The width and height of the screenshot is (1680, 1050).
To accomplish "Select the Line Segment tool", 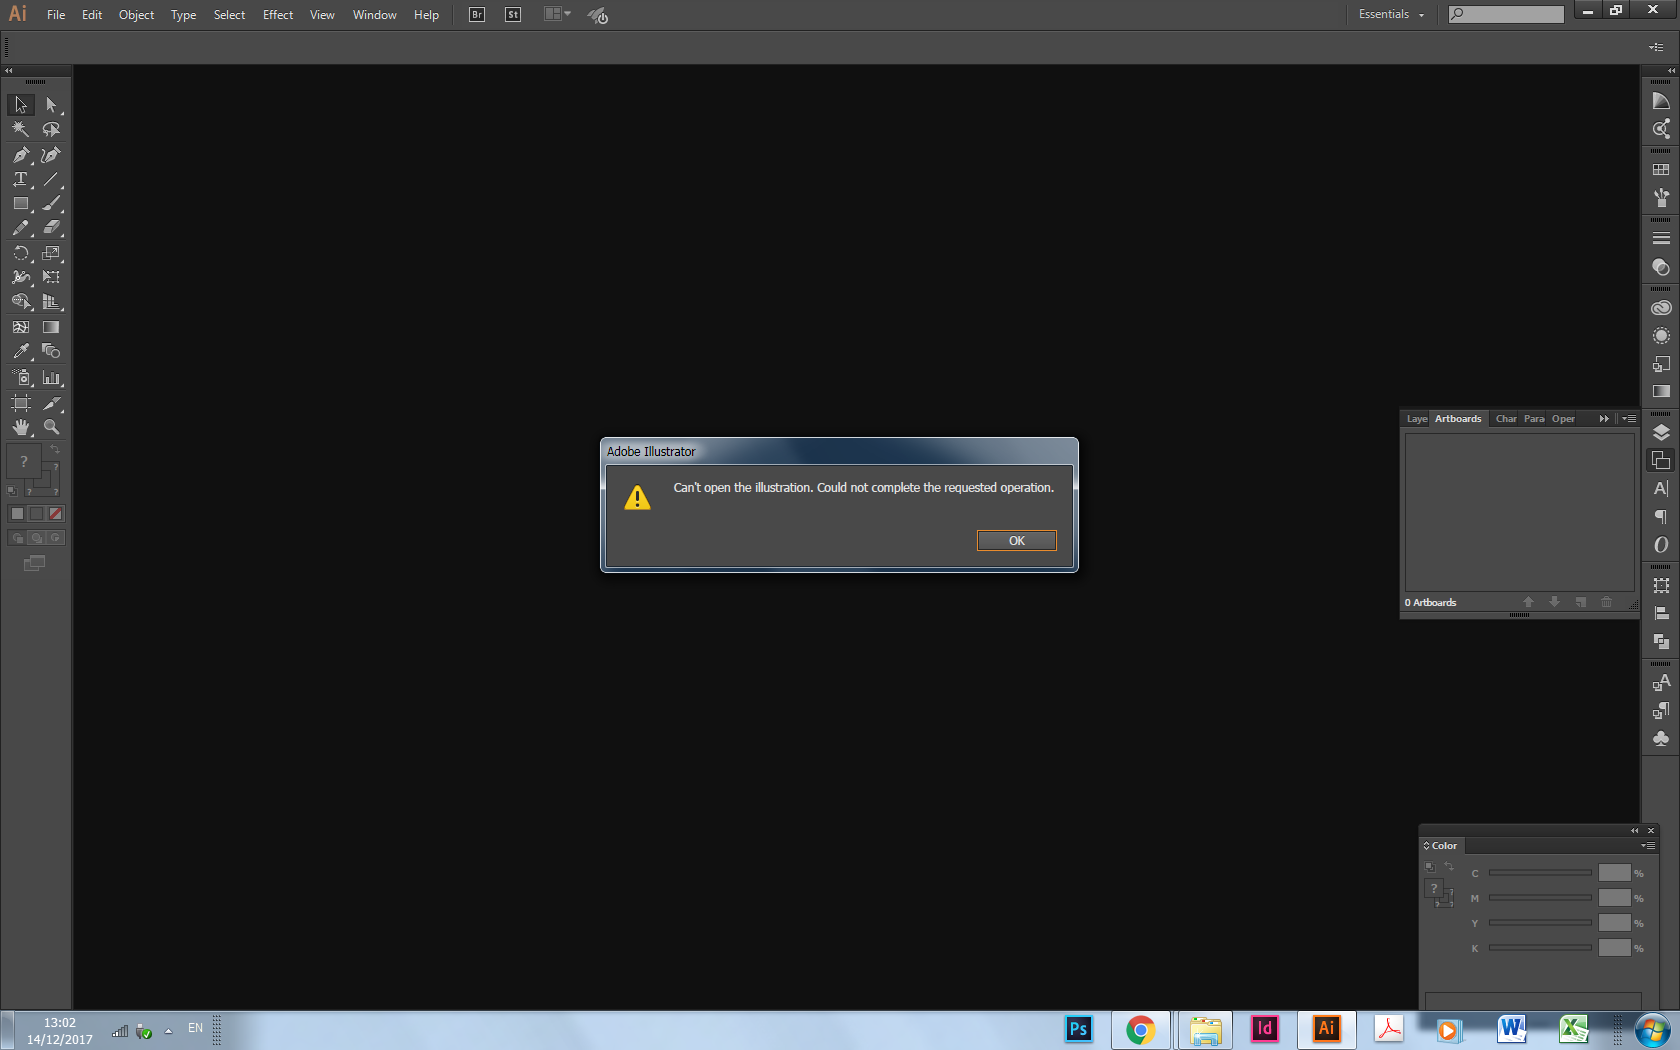I will coord(51,179).
